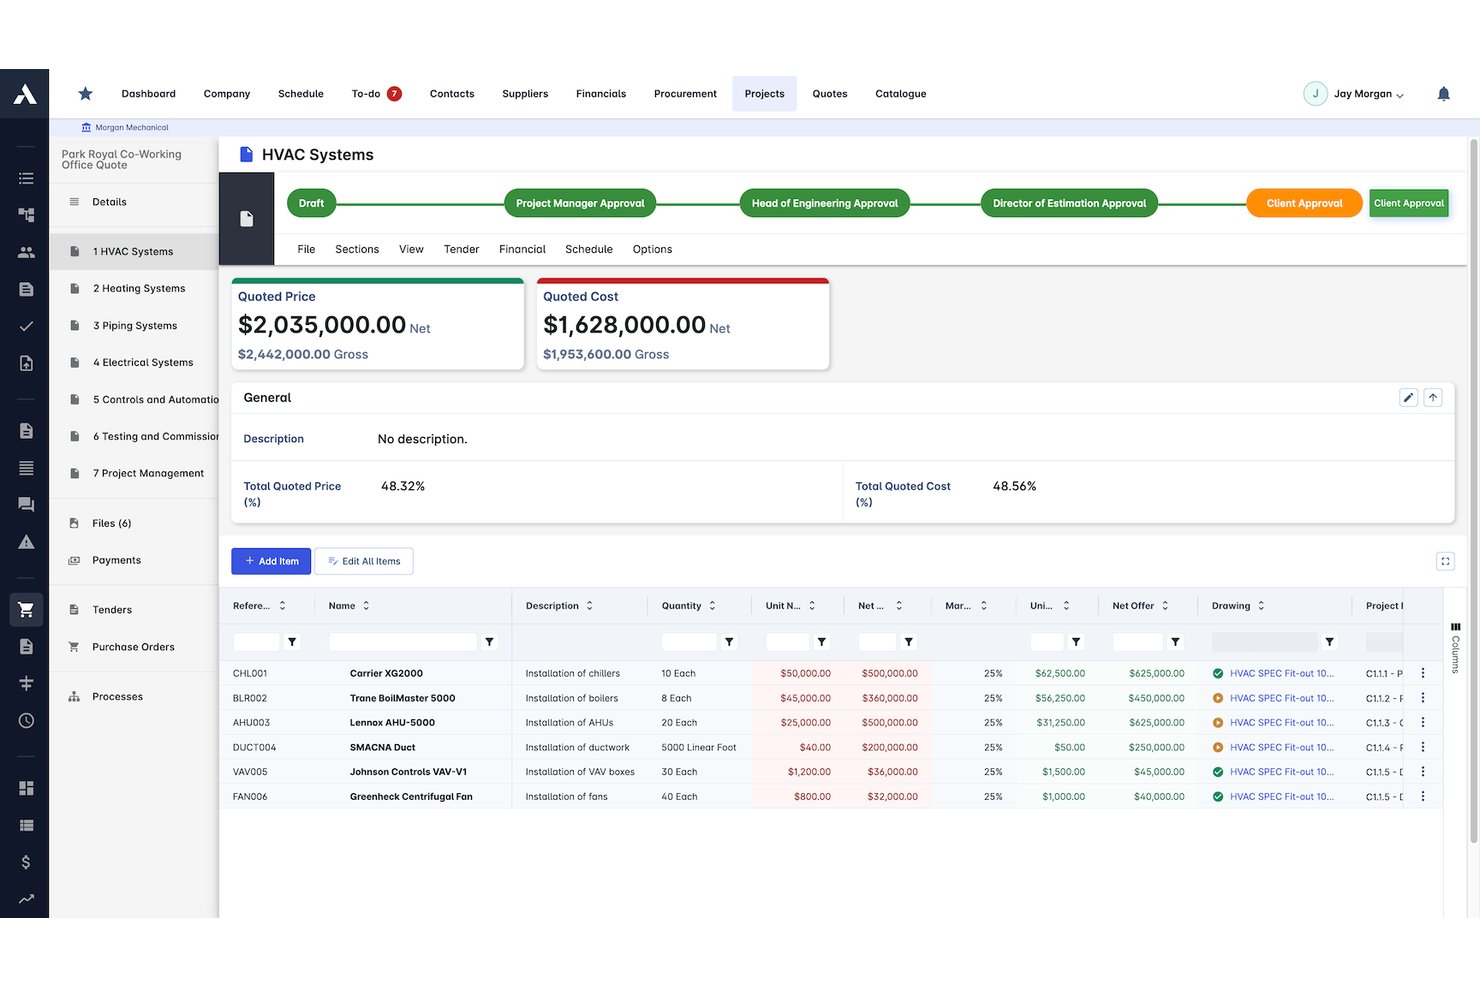
Task: Sort by the Description column header
Action: click(x=559, y=606)
